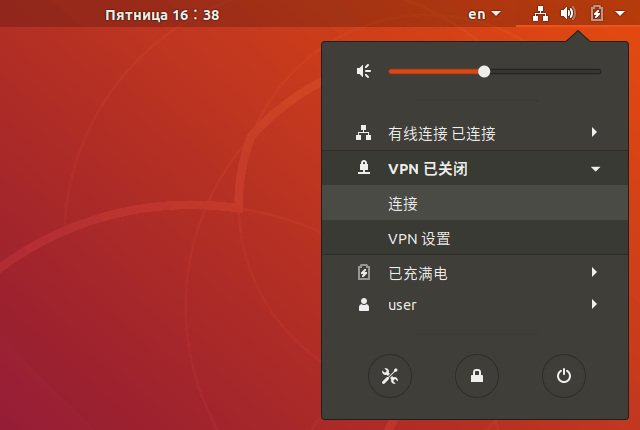
Task: Open VPN 设置 menu entry
Action: [419, 239]
